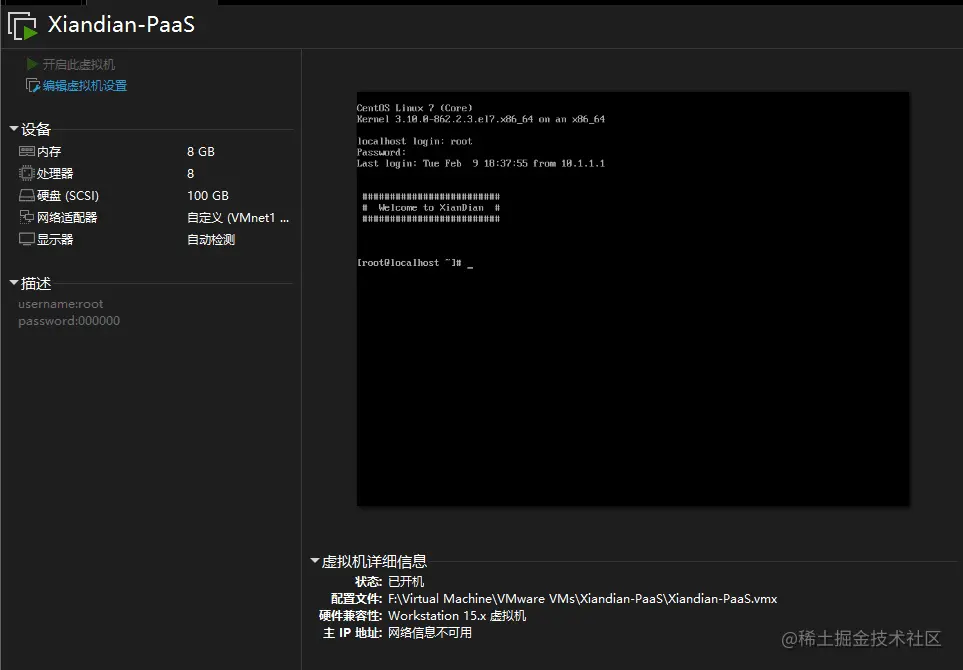Click the 网络信息不可用 IP address value
The image size is (963, 670).
pyautogui.click(x=430, y=633)
